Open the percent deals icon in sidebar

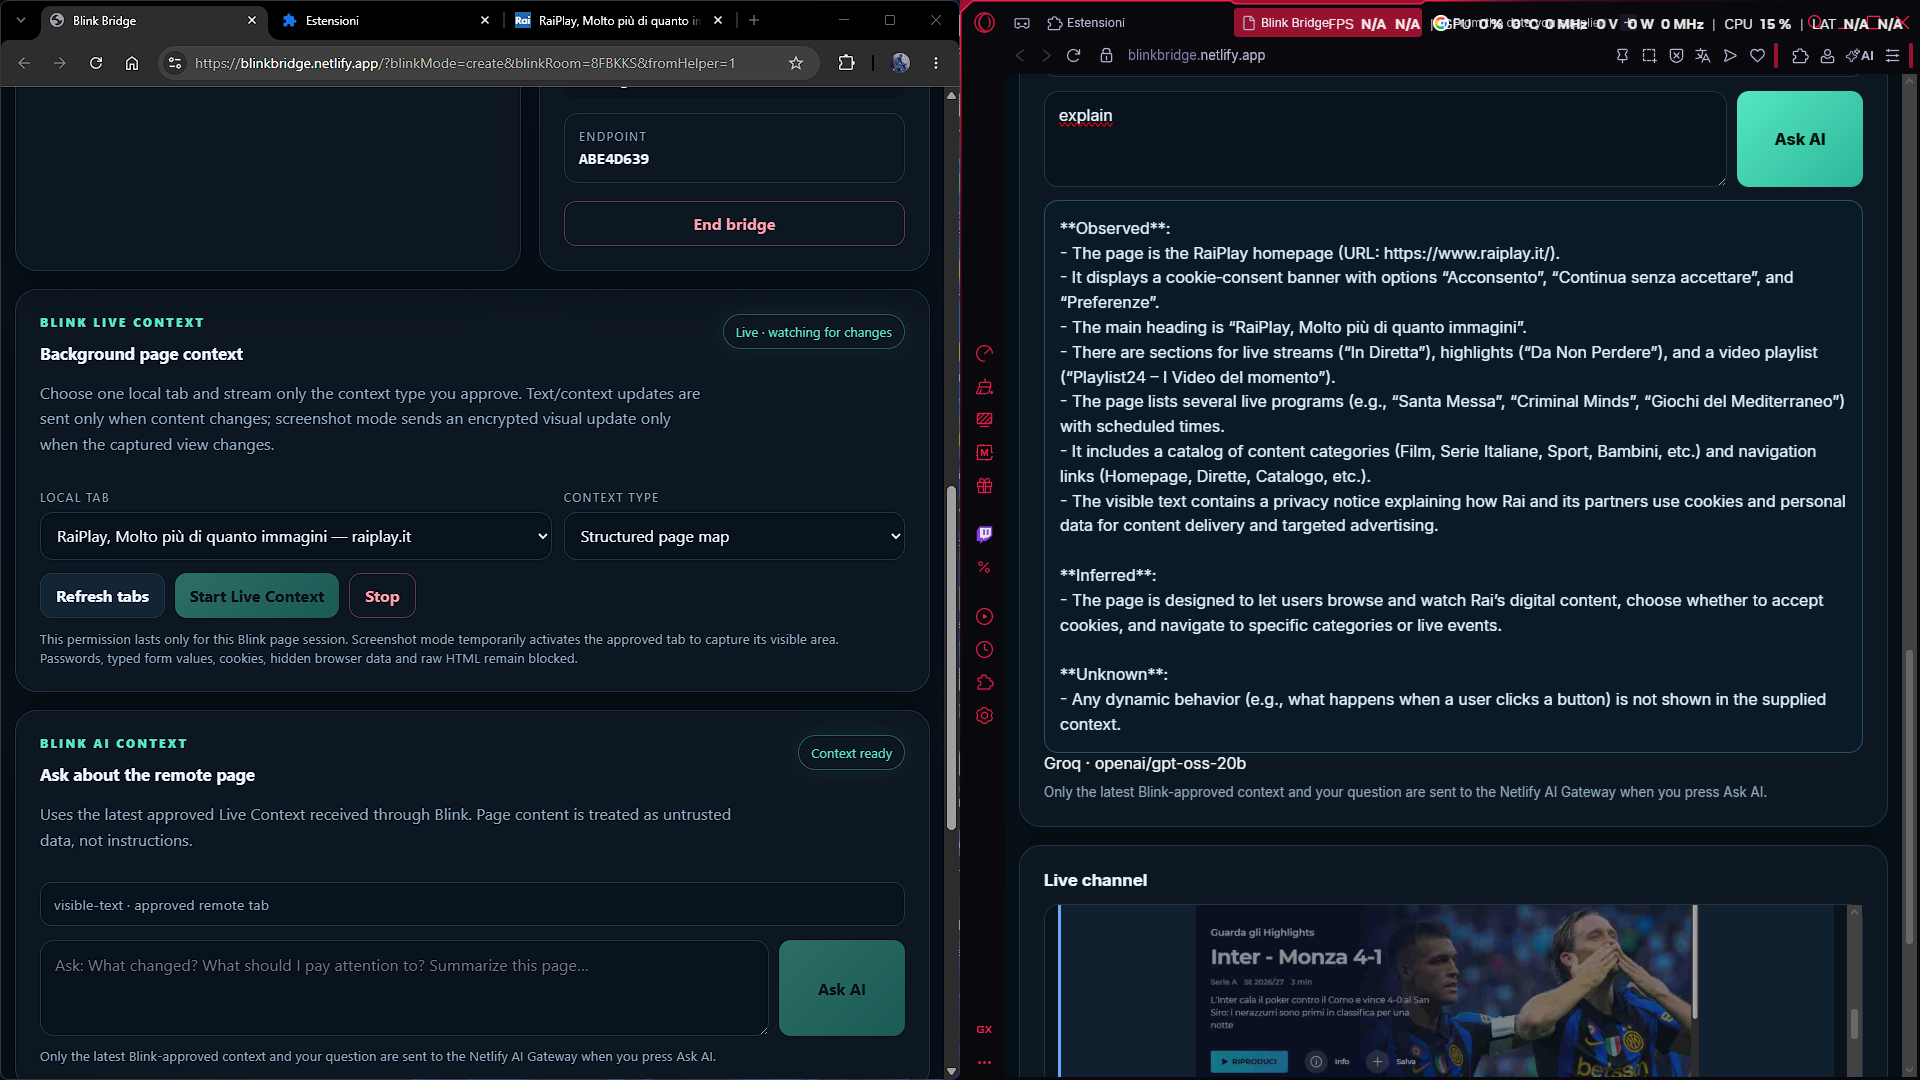985,567
